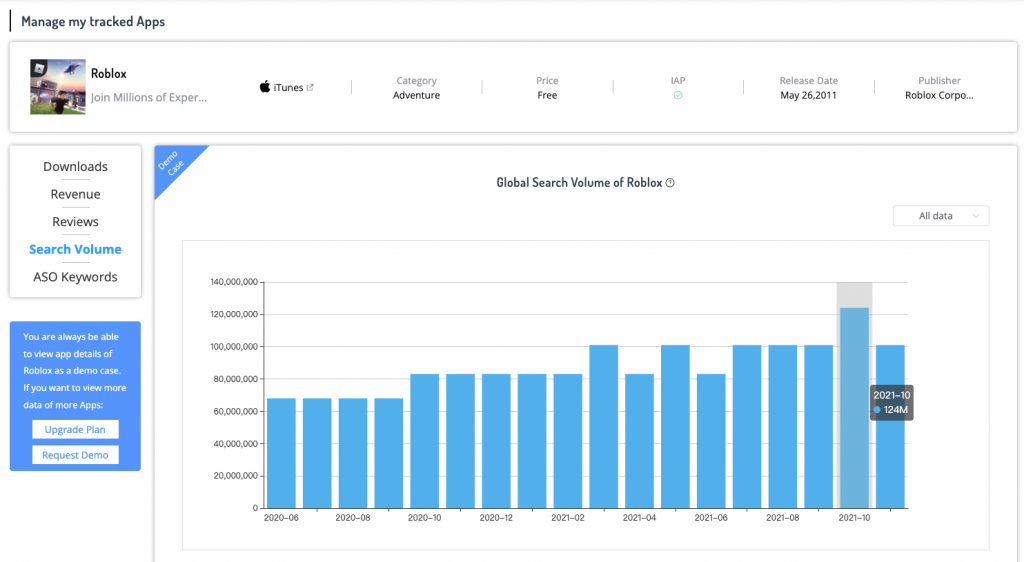
Task: Click the green IAP checkmark icon
Action: pyautogui.click(x=678, y=96)
